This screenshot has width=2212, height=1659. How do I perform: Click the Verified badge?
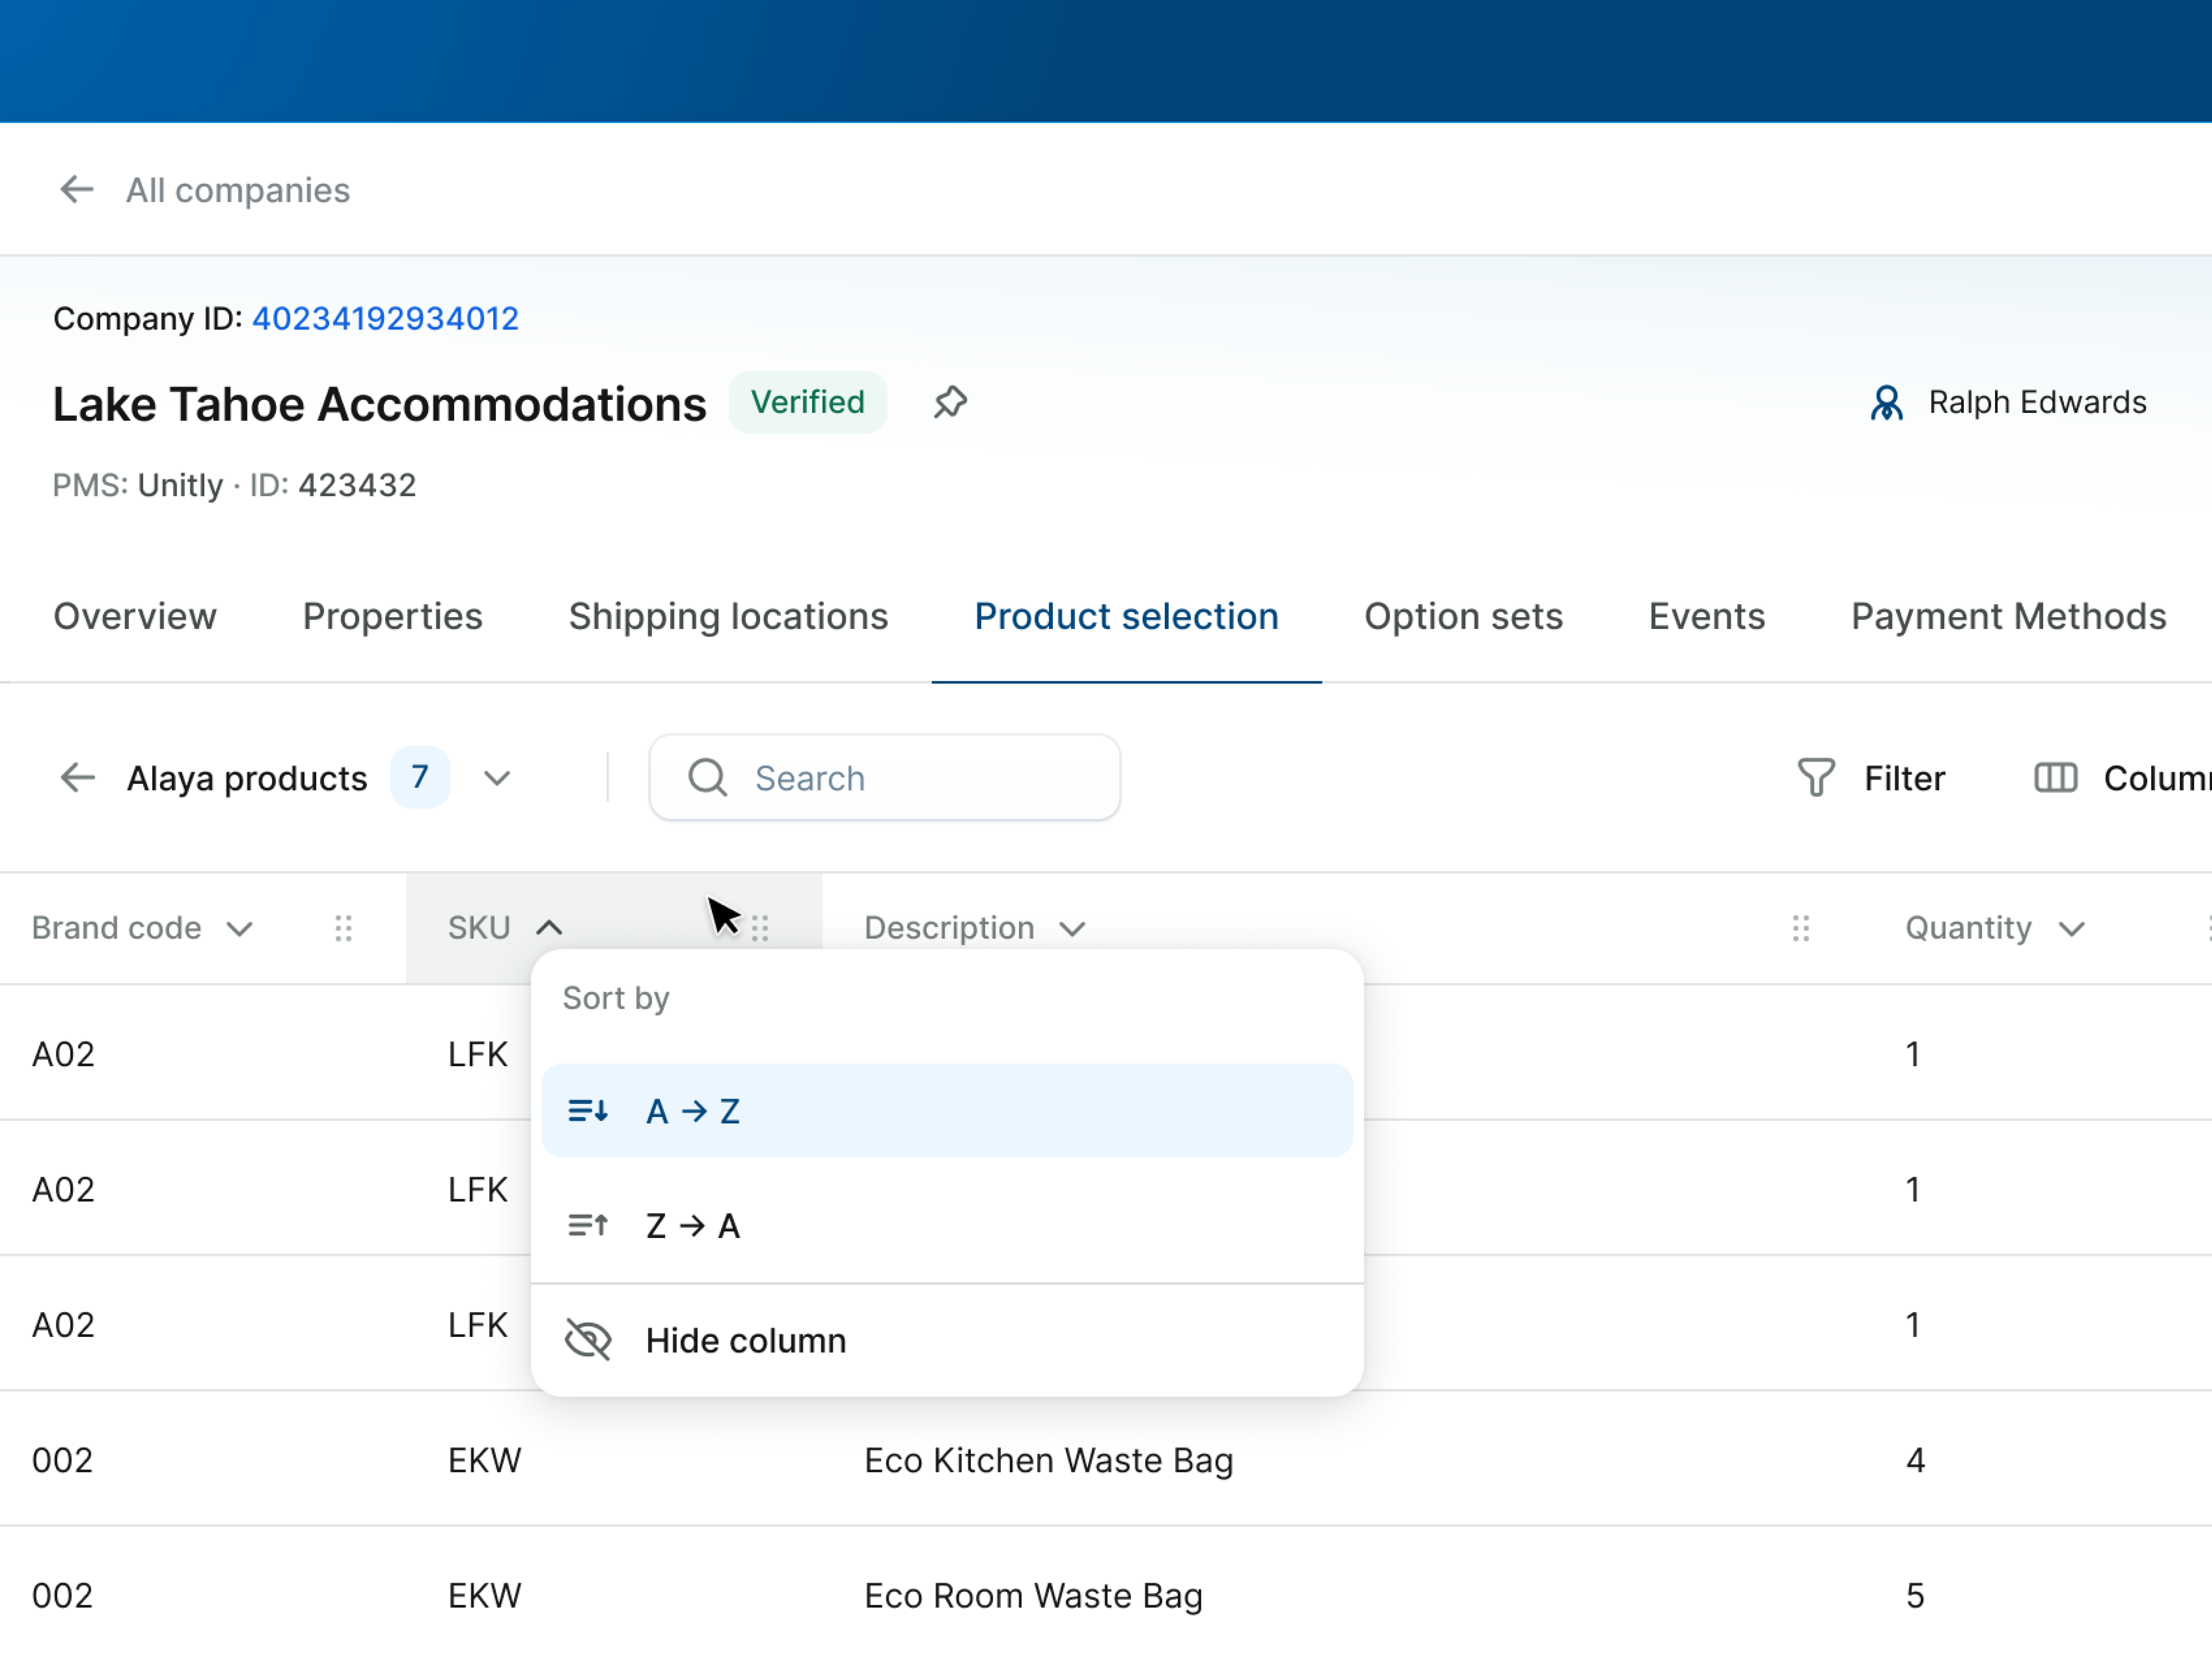(808, 402)
